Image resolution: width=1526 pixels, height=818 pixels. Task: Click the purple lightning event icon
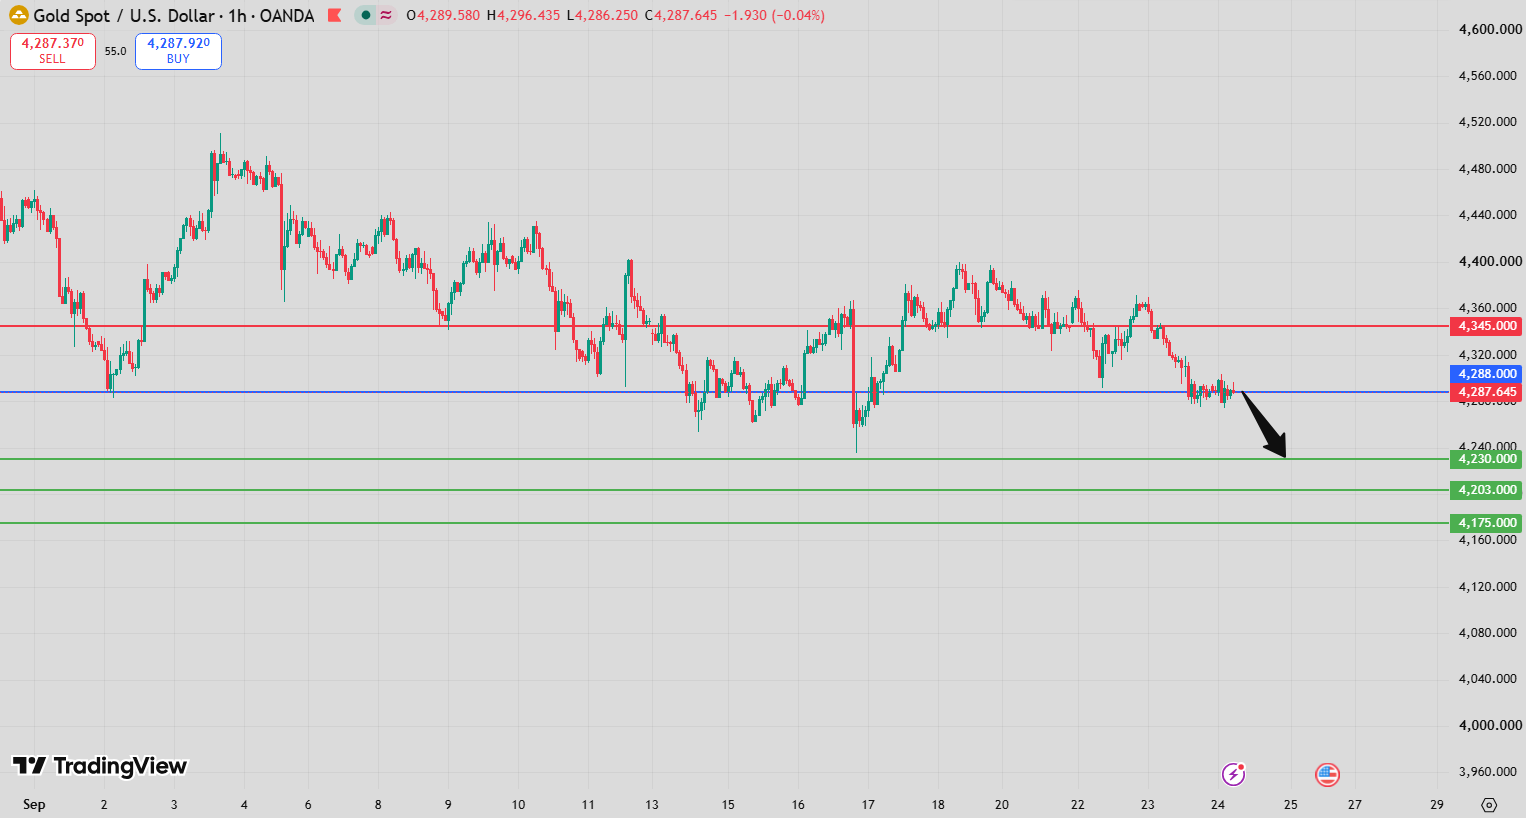pyautogui.click(x=1234, y=773)
